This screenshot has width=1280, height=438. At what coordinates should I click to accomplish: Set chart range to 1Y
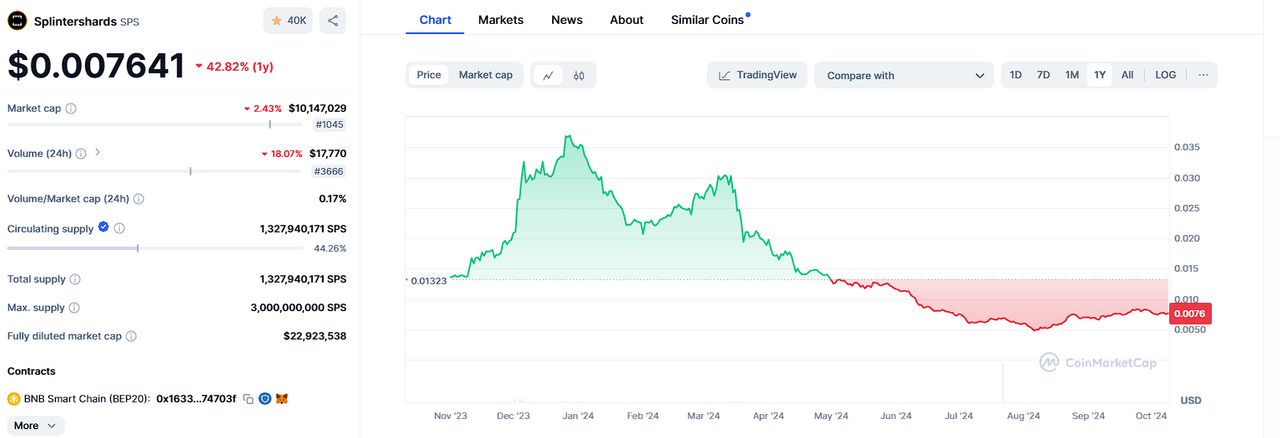[1100, 75]
